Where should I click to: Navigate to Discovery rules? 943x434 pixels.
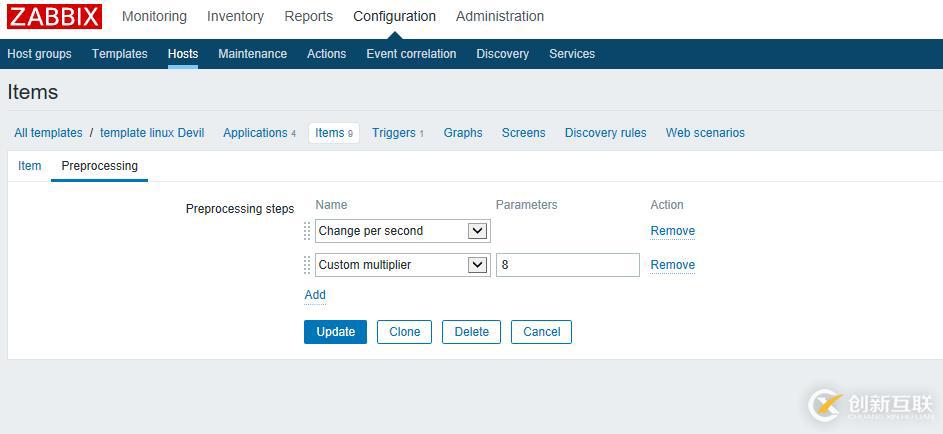tap(605, 133)
